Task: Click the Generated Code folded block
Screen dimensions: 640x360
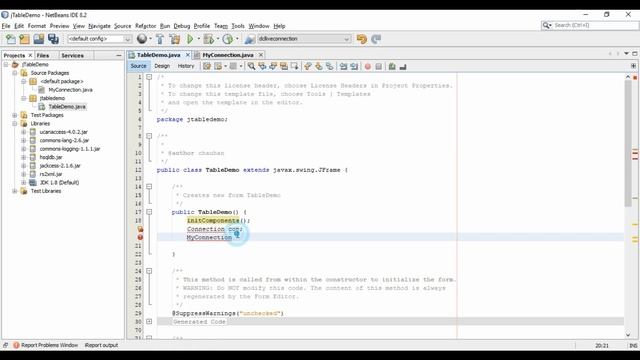Action: click(x=199, y=322)
